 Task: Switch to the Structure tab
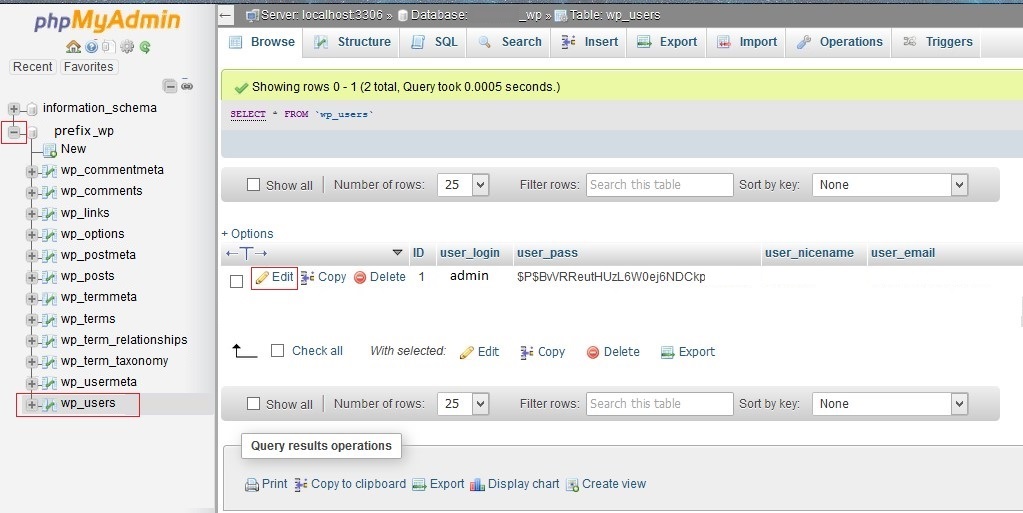(x=352, y=42)
